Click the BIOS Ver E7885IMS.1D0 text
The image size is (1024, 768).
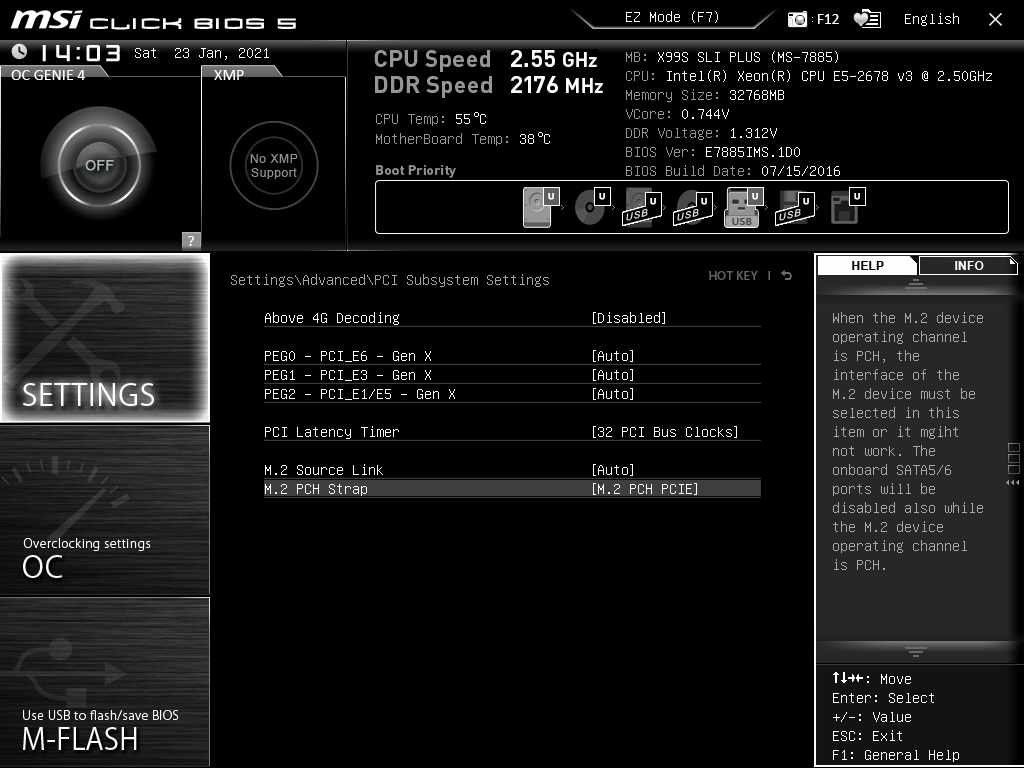pos(712,152)
